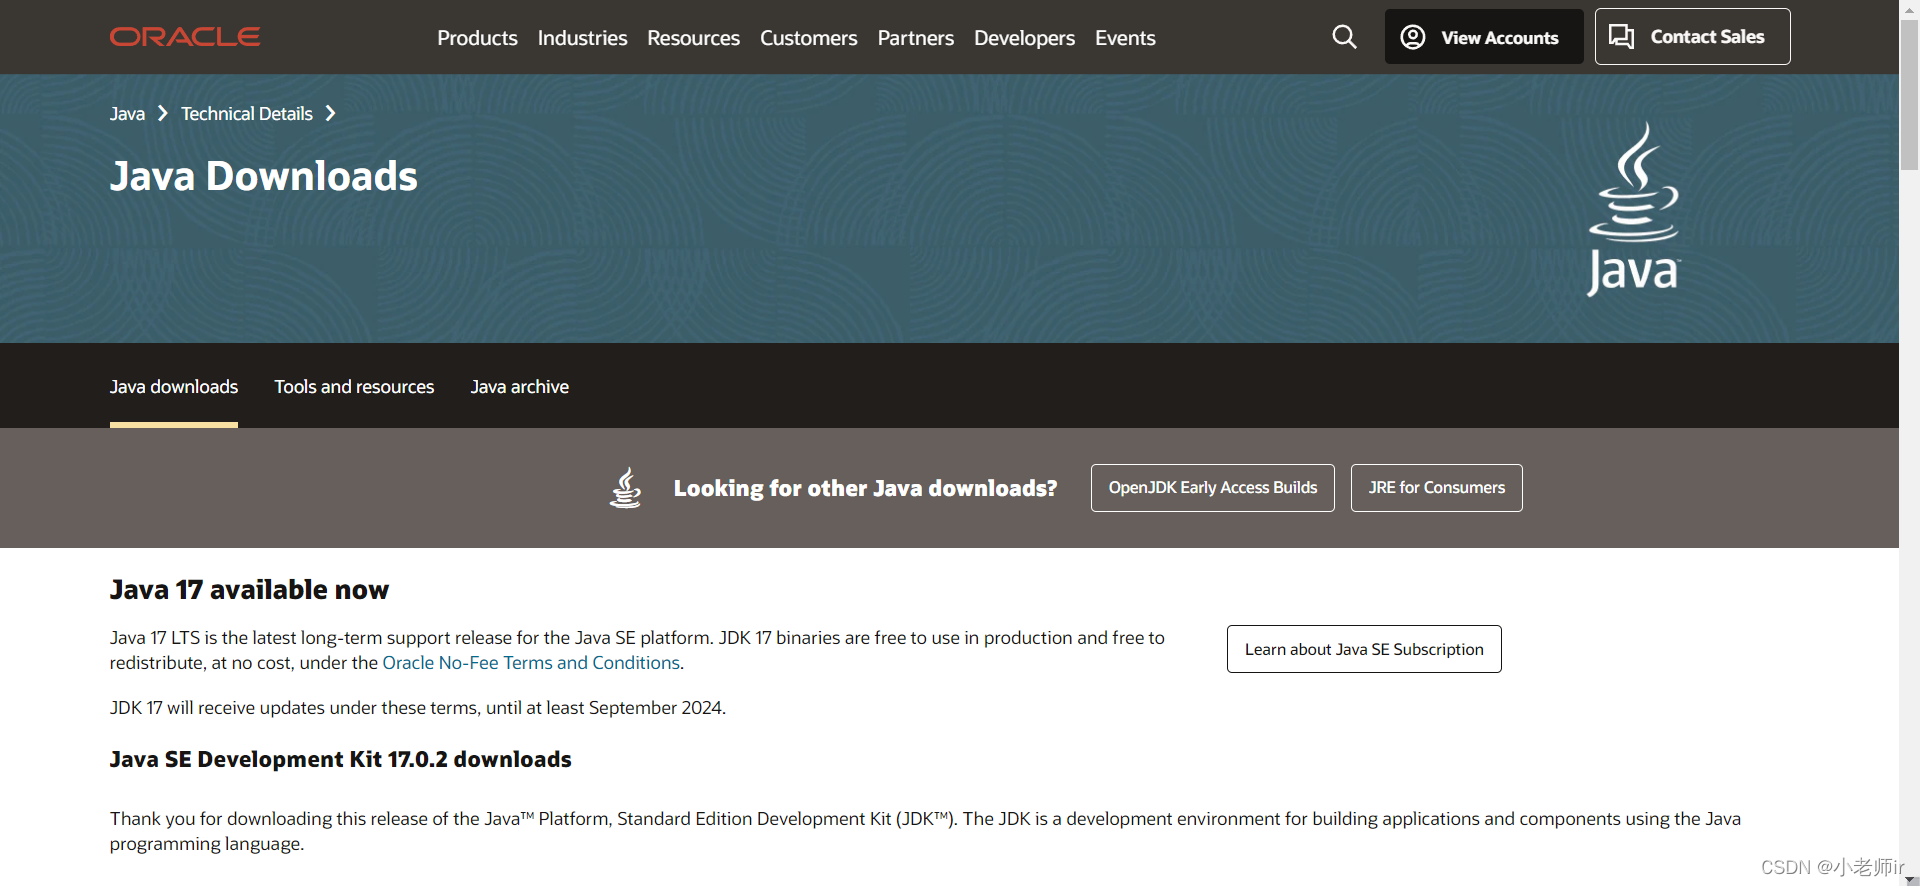Click the chat bubble icon in Contact Sales

point(1621,37)
